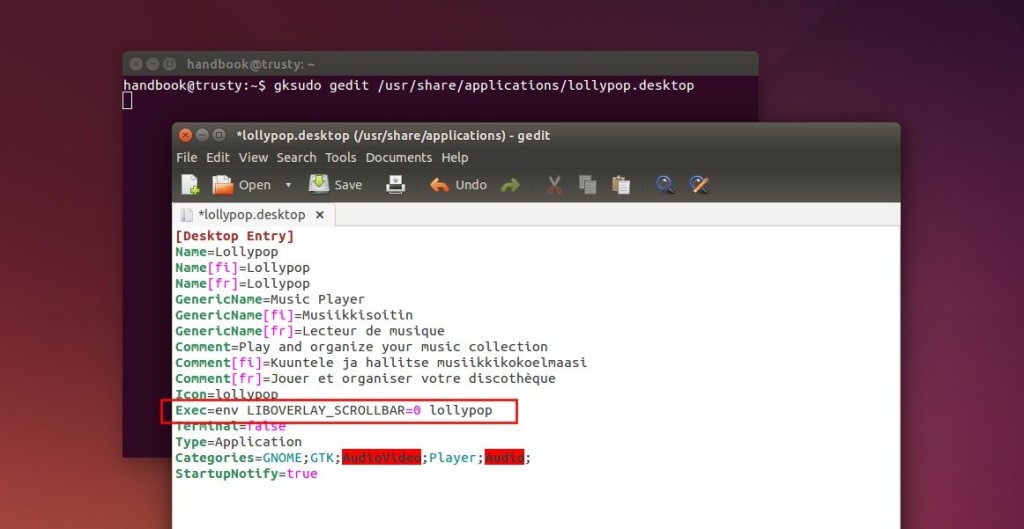Image resolution: width=1024 pixels, height=529 pixels.
Task: Click the Icon=lollypop line
Action: pos(227,394)
